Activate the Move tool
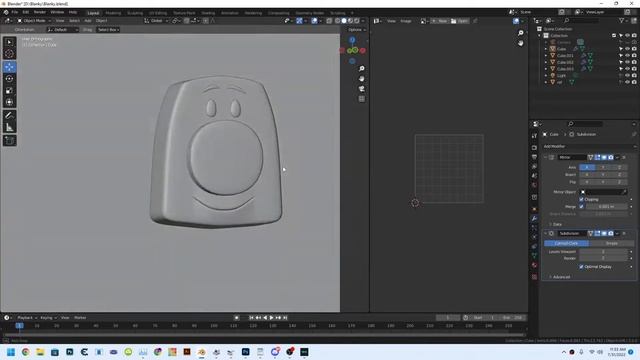 click(x=9, y=67)
